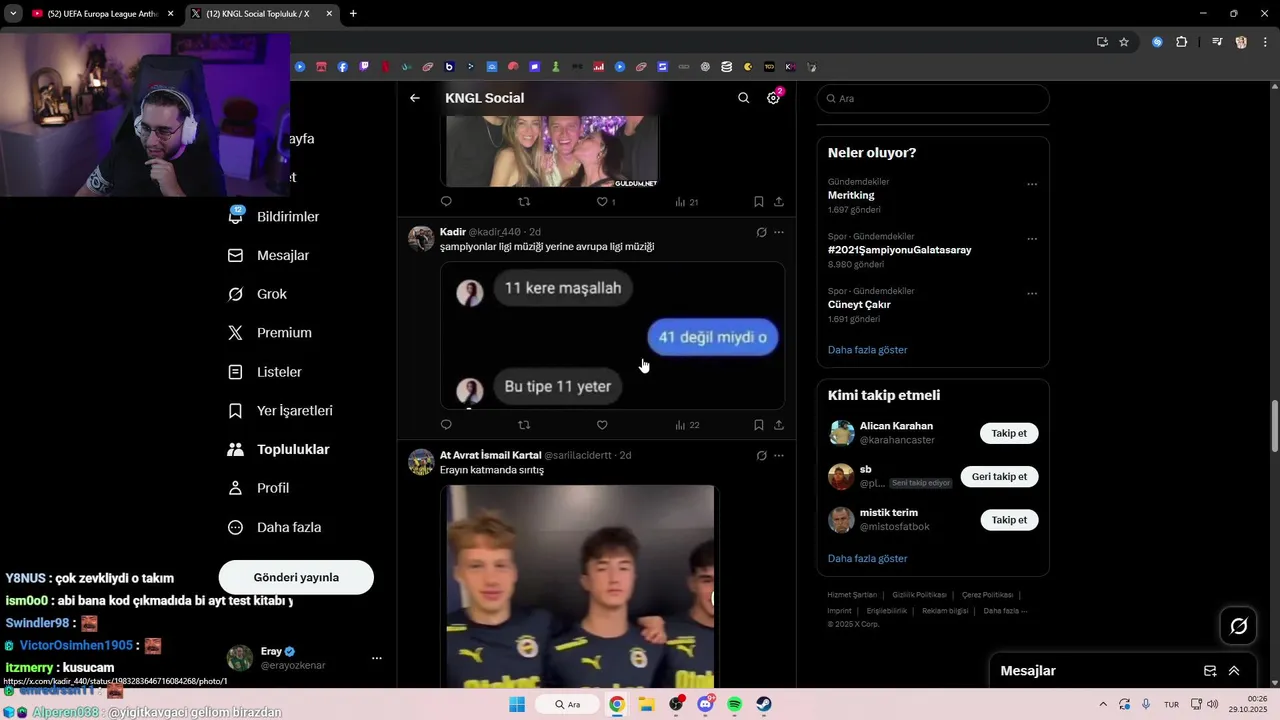Open the Chrome extensions puzzle icon
This screenshot has width=1280, height=720.
pos(1181,42)
